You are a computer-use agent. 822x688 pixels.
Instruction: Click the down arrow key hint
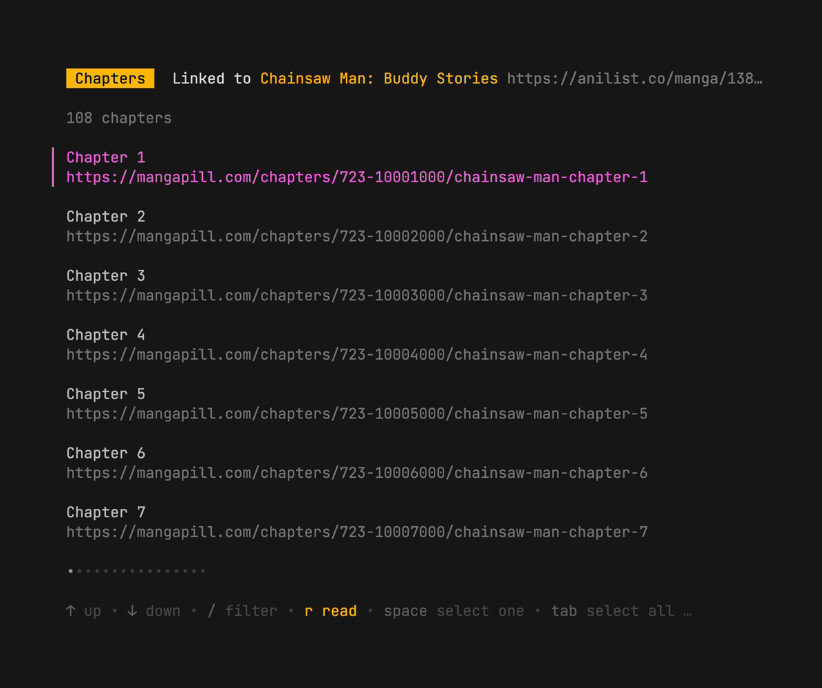pyautogui.click(x=154, y=611)
